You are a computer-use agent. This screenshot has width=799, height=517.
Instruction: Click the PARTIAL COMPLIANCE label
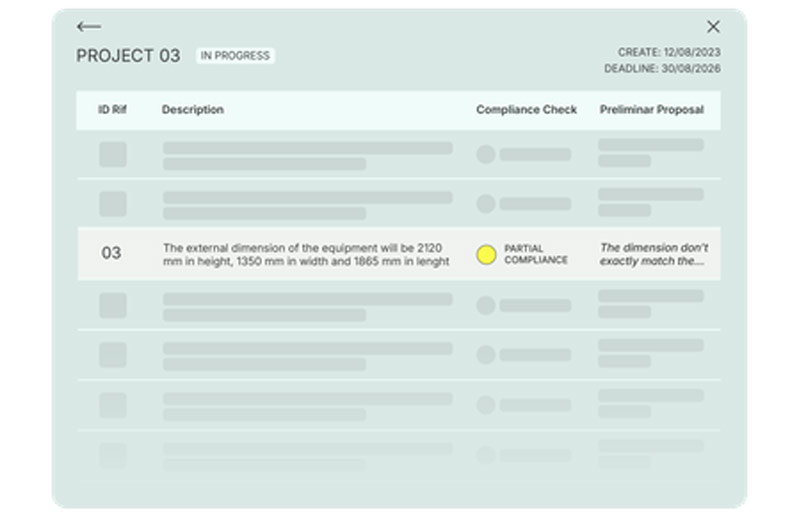[536, 254]
